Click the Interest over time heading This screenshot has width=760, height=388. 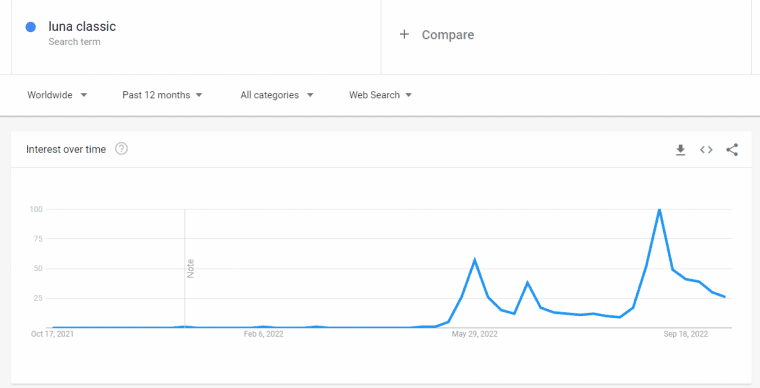pos(66,149)
